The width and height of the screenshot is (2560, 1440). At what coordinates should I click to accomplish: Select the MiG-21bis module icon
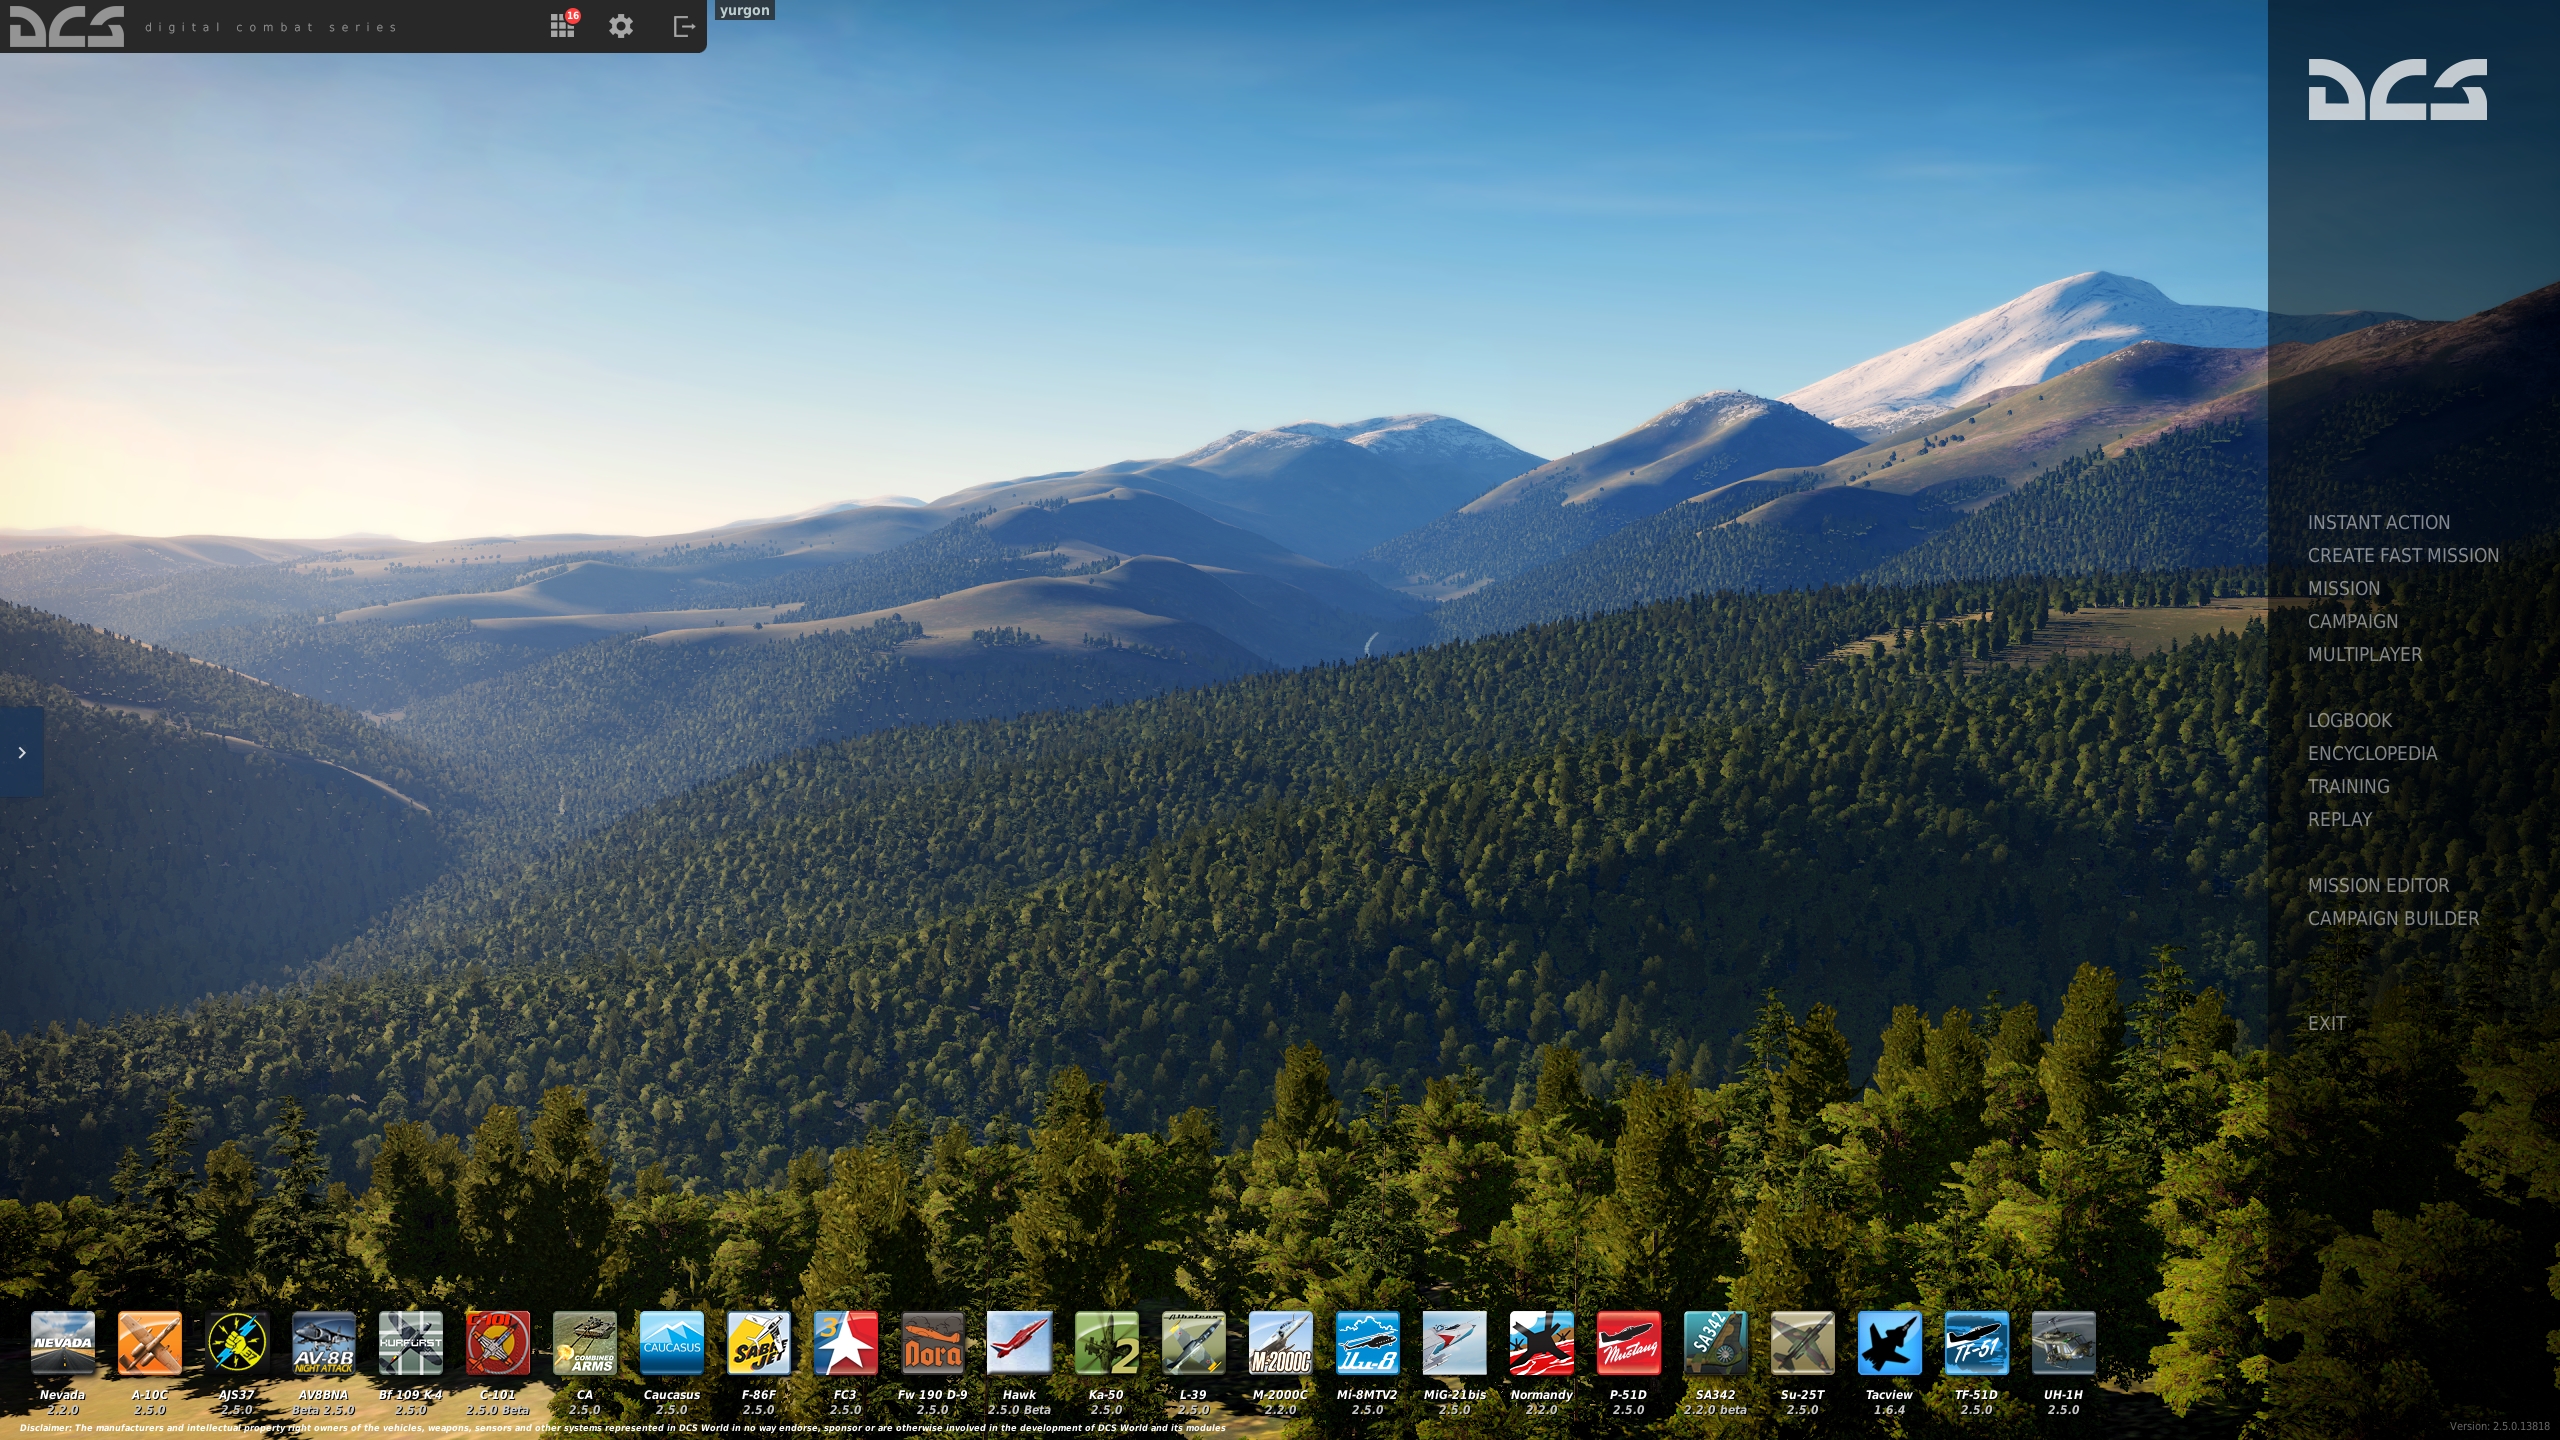[x=1455, y=1345]
